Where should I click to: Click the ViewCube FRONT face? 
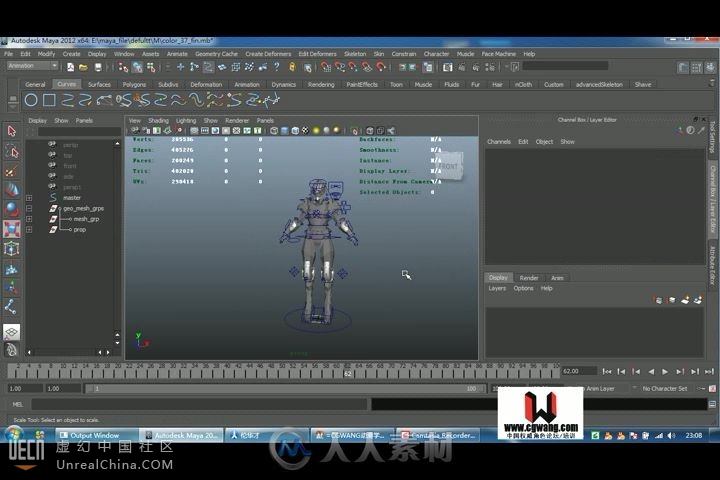click(448, 166)
